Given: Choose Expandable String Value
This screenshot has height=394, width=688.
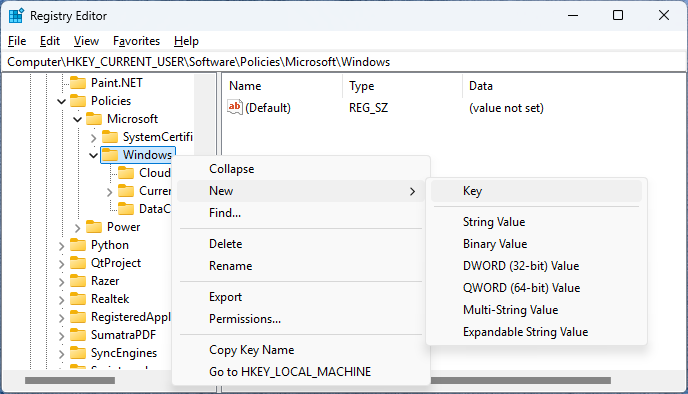Looking at the screenshot, I should point(536,332).
